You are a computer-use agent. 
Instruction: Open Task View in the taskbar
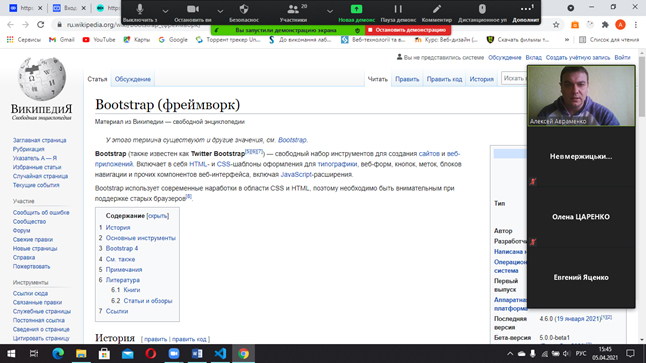click(34, 354)
